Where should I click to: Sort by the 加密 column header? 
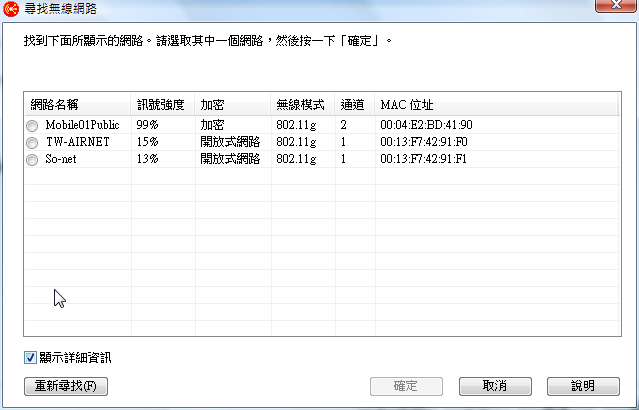(233, 105)
